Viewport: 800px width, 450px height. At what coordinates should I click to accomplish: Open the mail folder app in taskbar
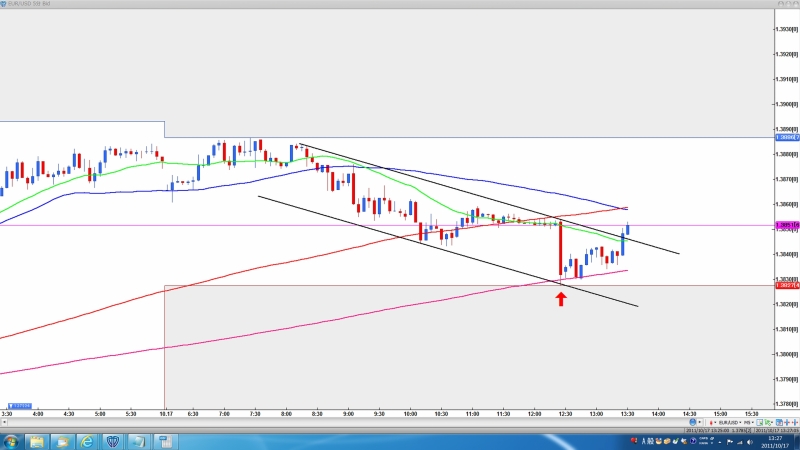pos(62,442)
